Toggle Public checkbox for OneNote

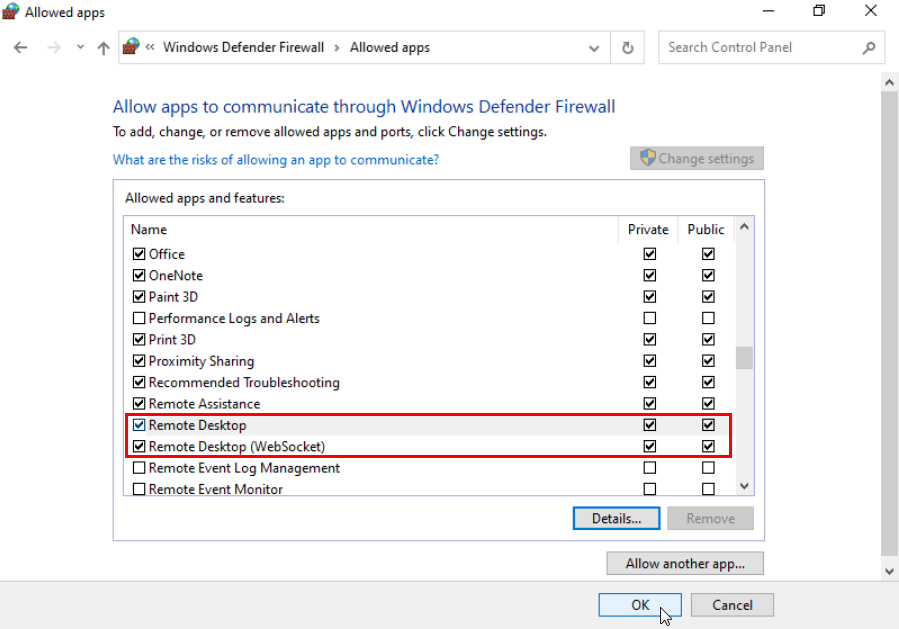708,275
